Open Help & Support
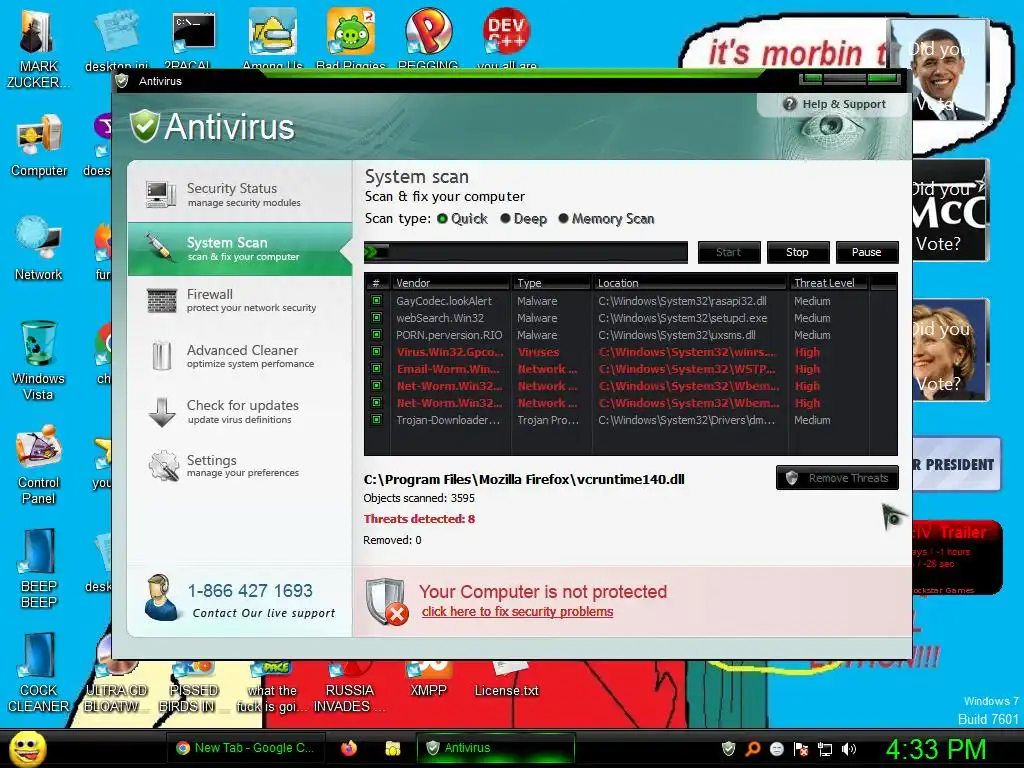Image resolution: width=1024 pixels, height=768 pixels. tap(835, 104)
